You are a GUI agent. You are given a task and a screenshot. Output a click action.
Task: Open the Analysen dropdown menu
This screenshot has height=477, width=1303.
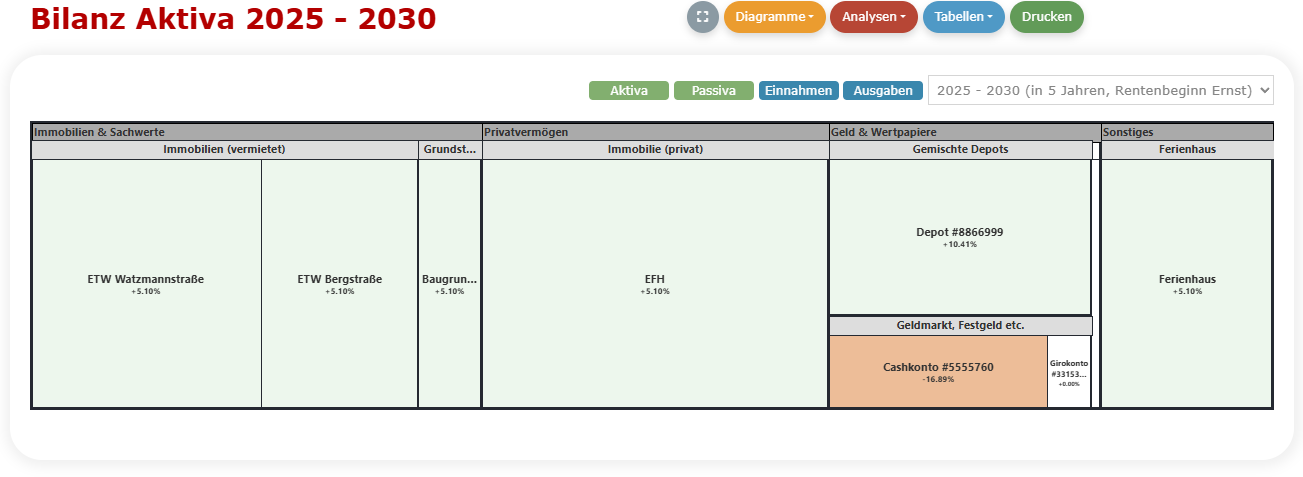coord(873,17)
